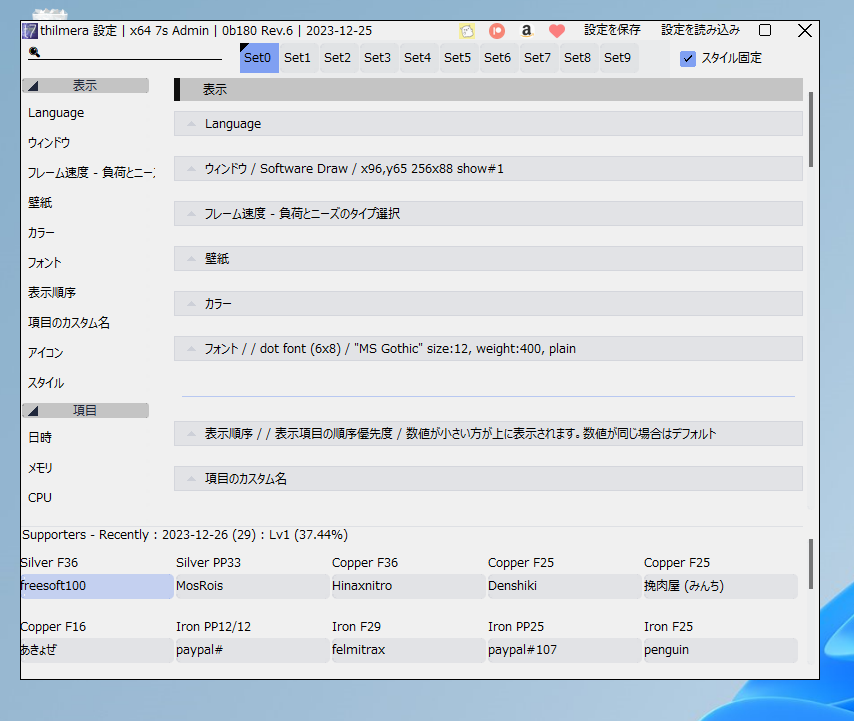Click supporter paypal#107
Image resolution: width=854 pixels, height=721 pixels.
pyautogui.click(x=564, y=650)
